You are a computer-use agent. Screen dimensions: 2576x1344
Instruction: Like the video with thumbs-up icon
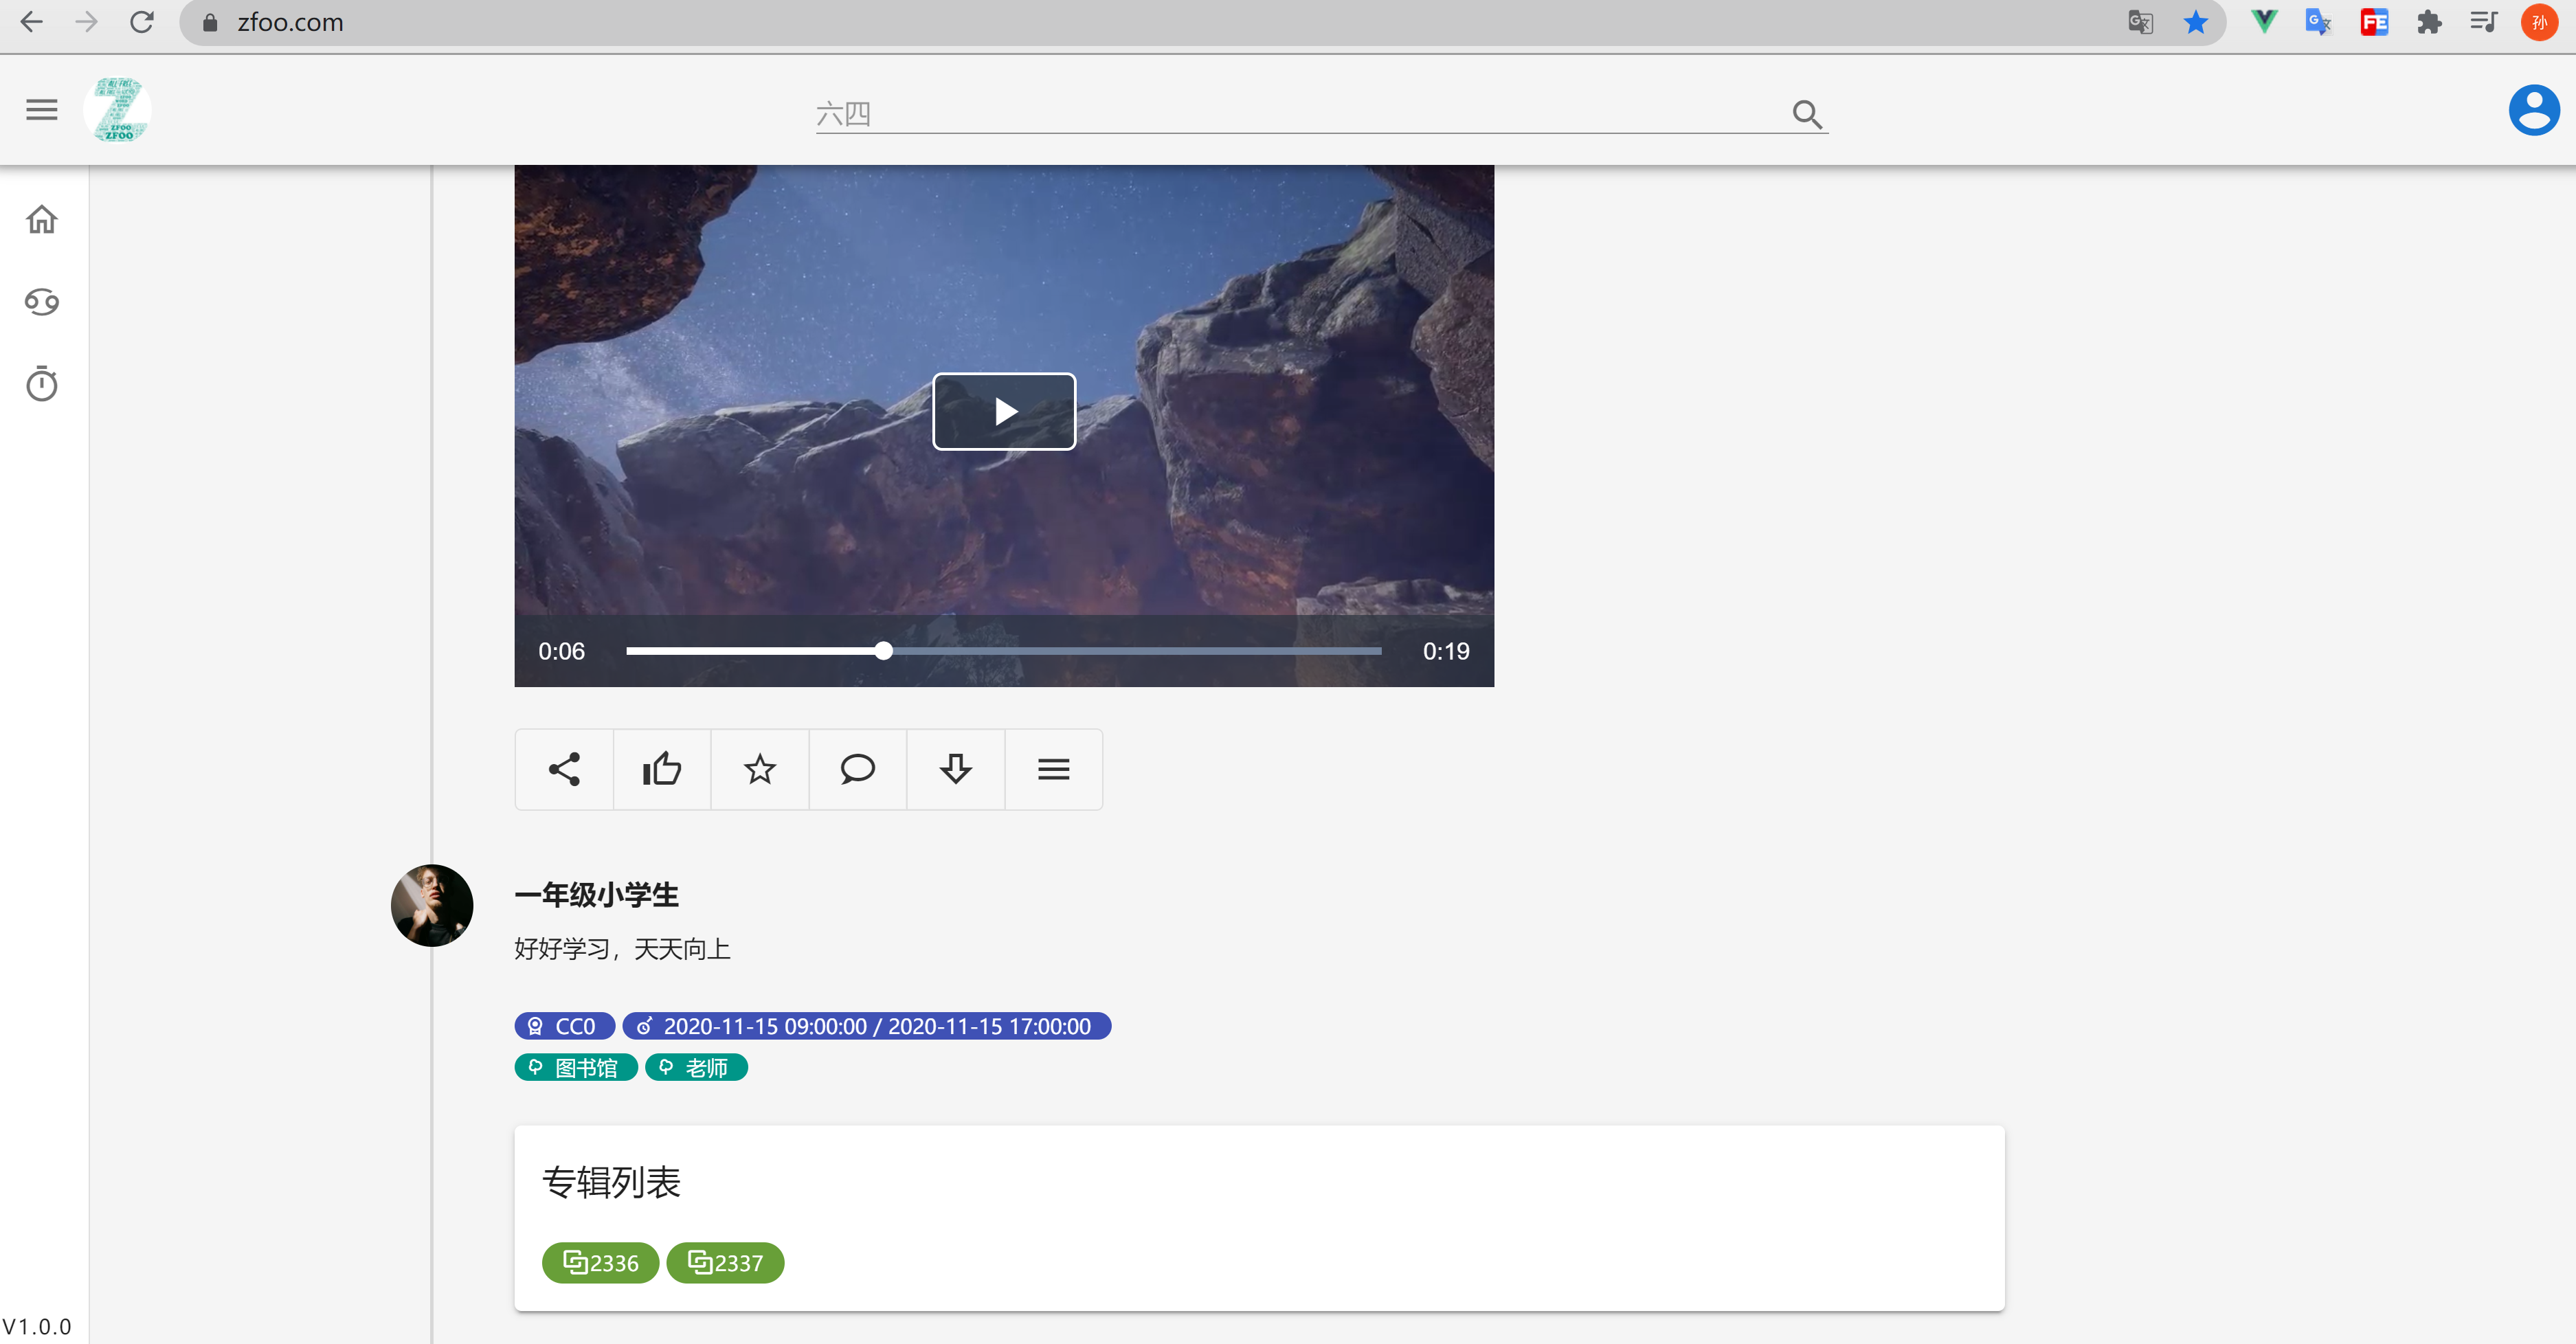tap(662, 769)
